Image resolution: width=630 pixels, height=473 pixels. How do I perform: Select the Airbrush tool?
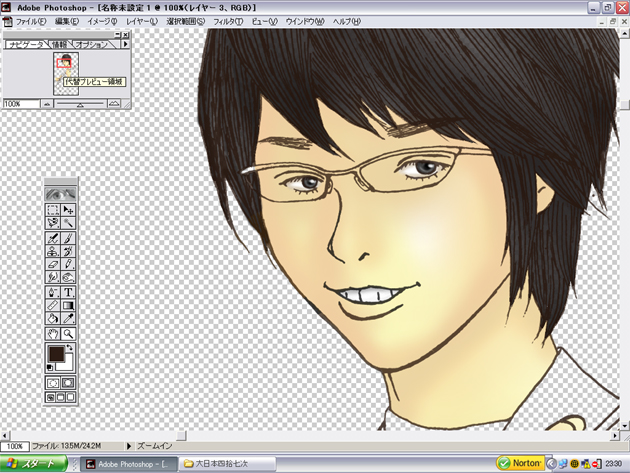[x=53, y=238]
